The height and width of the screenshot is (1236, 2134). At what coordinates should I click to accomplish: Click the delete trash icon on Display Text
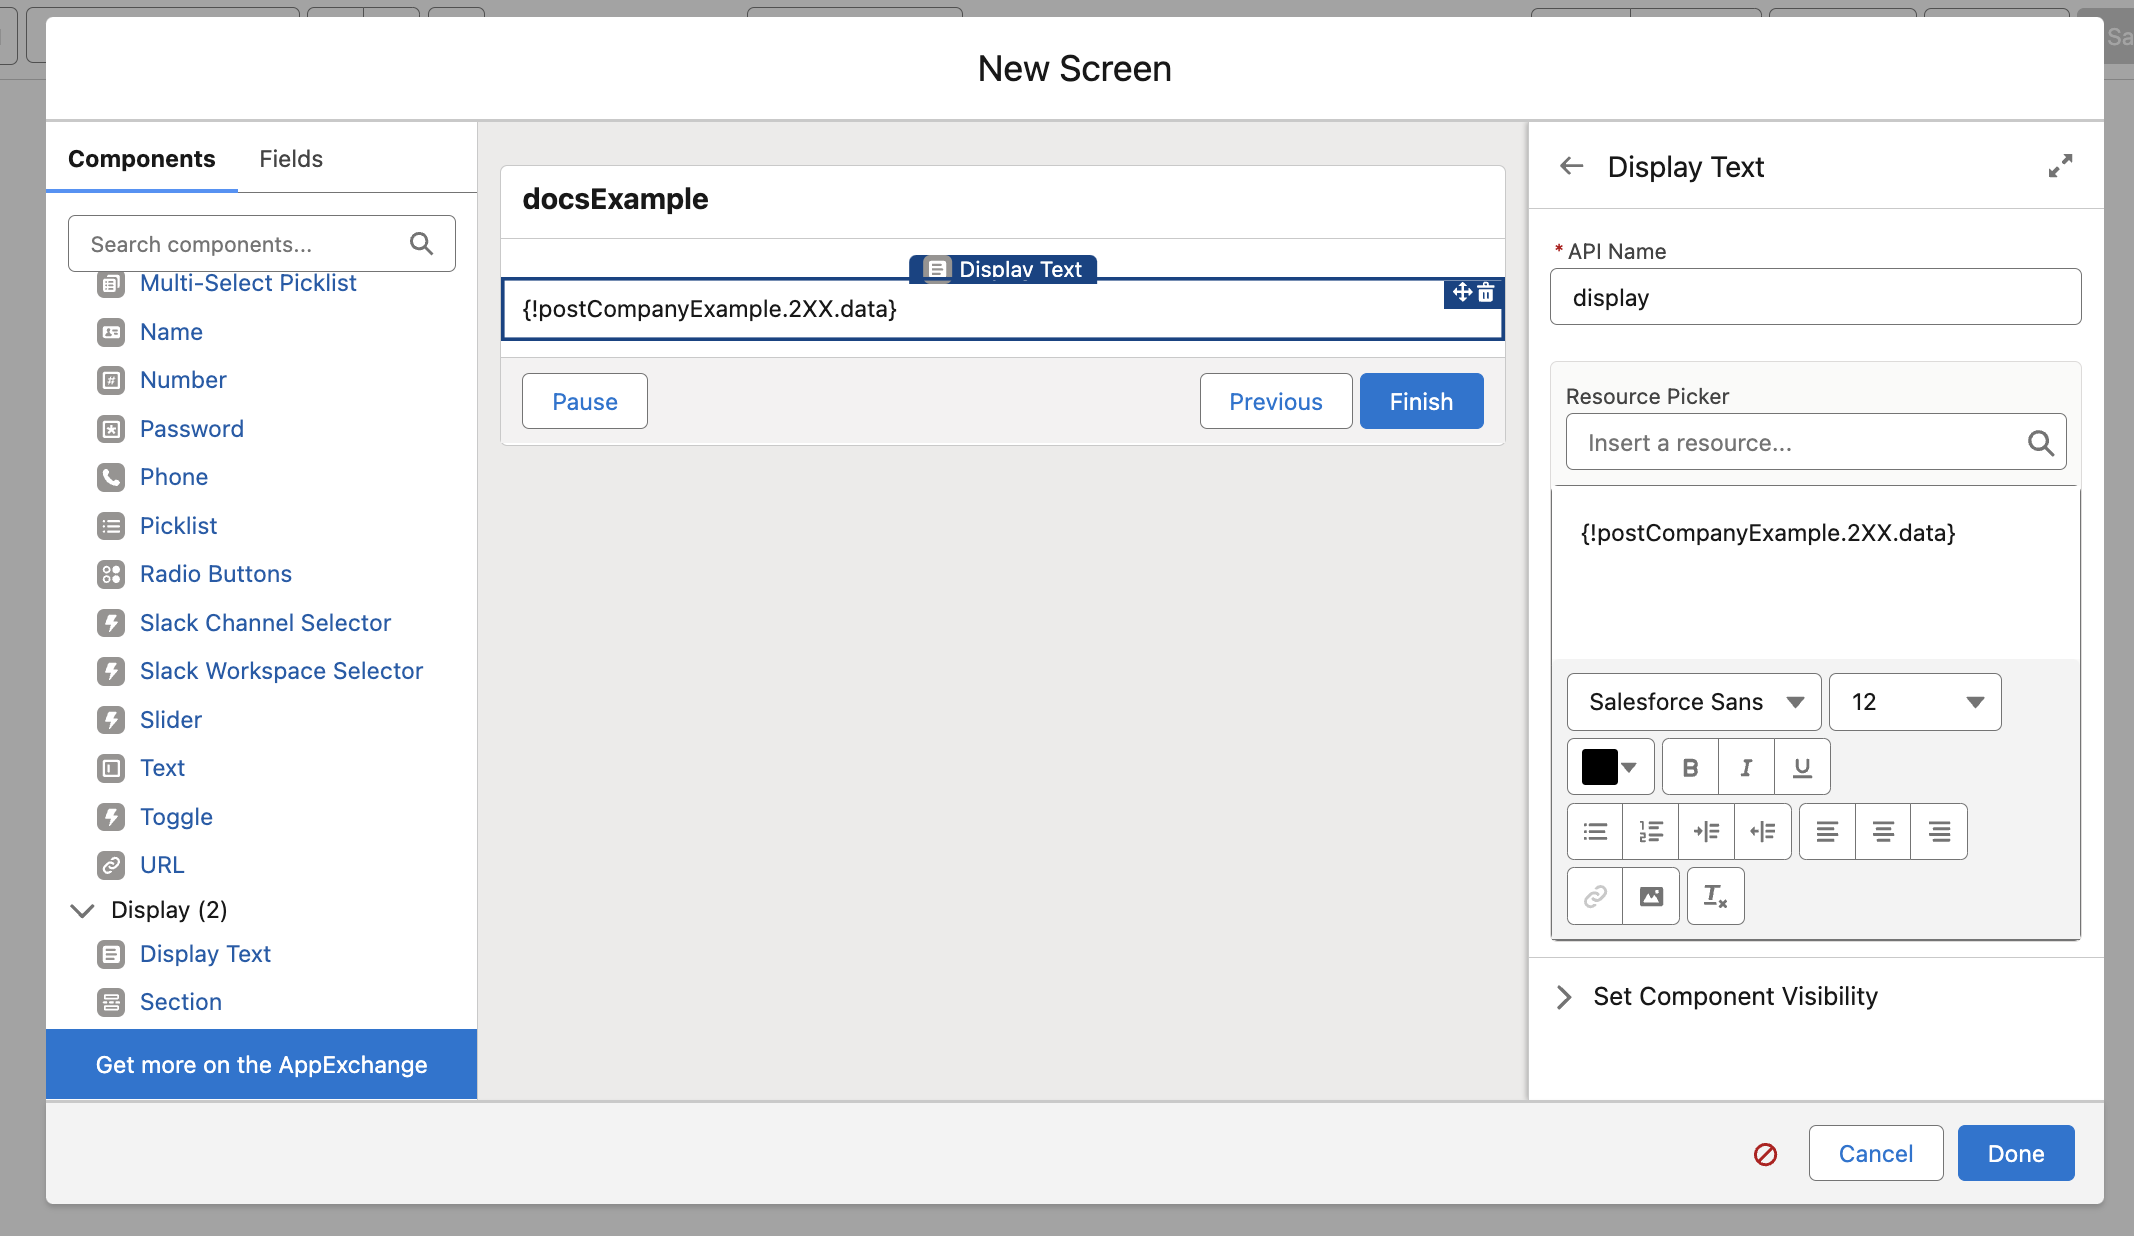[1486, 292]
